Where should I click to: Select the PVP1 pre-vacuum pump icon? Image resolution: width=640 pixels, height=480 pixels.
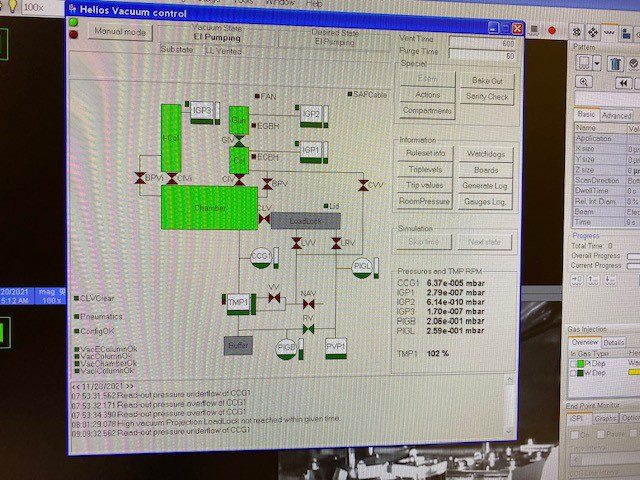[x=336, y=348]
